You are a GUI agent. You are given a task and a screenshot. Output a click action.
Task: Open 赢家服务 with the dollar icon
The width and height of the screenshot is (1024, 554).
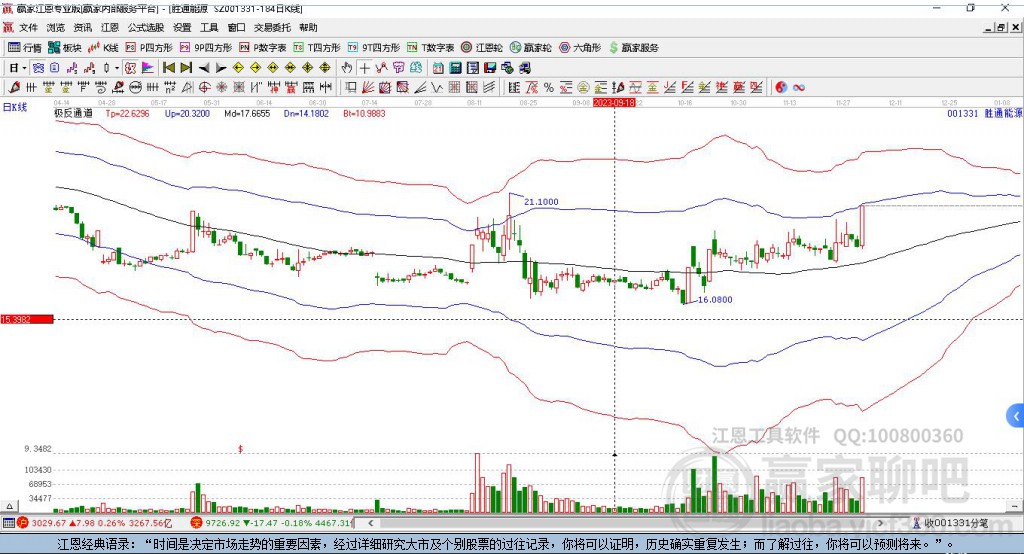tap(633, 48)
